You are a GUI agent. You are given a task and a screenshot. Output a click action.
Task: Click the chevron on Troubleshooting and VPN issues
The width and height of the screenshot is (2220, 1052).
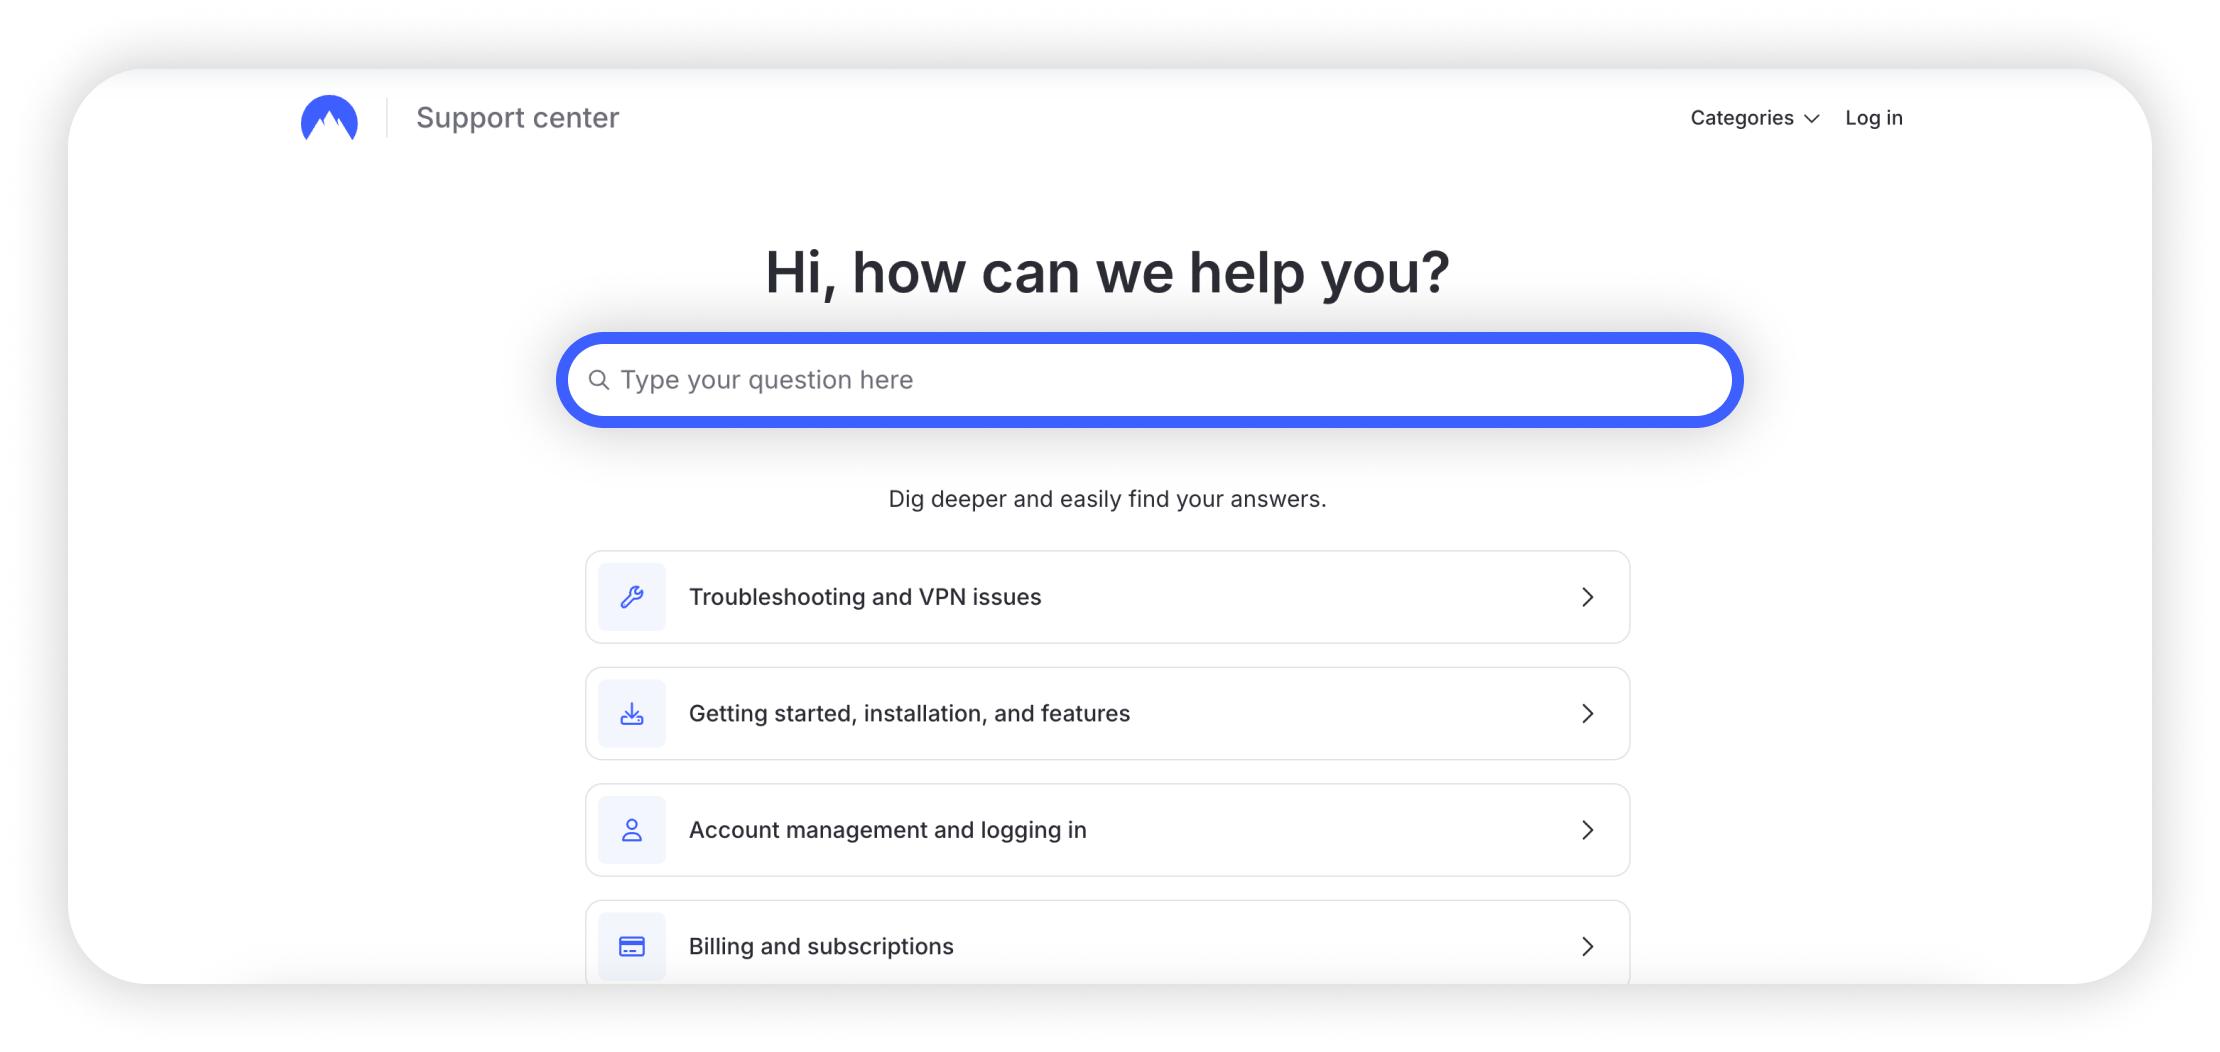1587,596
